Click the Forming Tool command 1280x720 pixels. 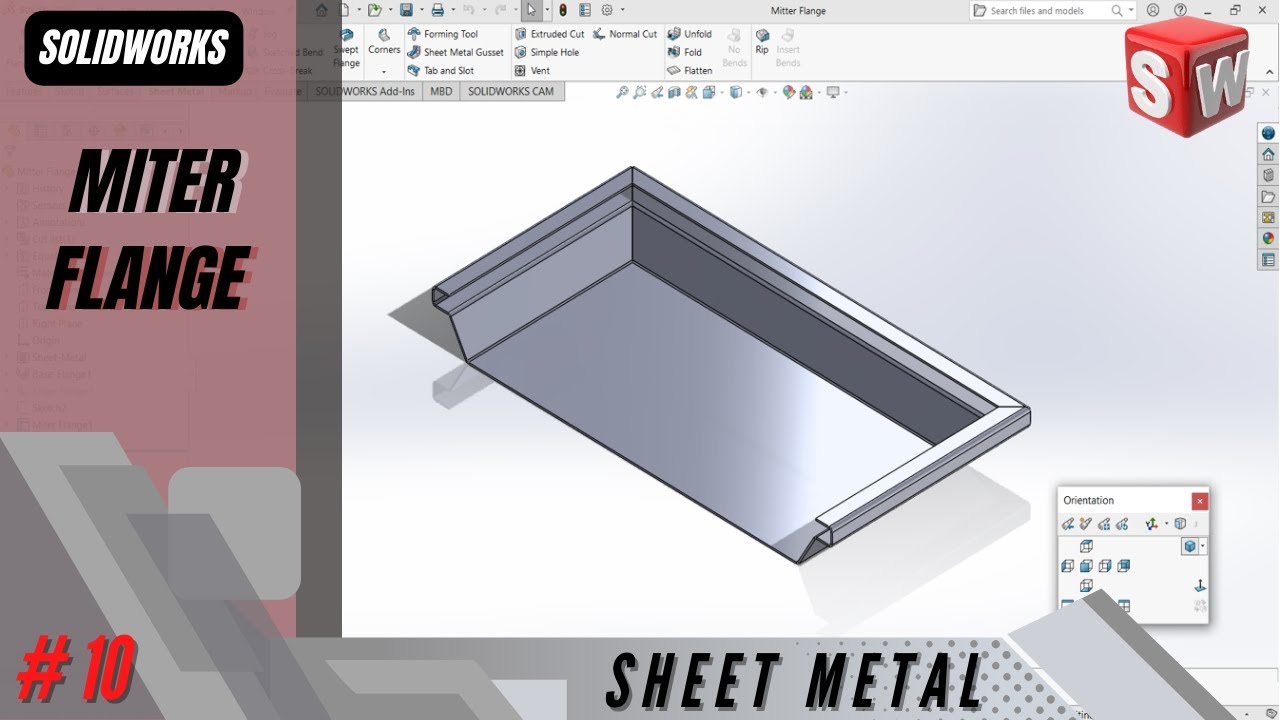(x=441, y=34)
